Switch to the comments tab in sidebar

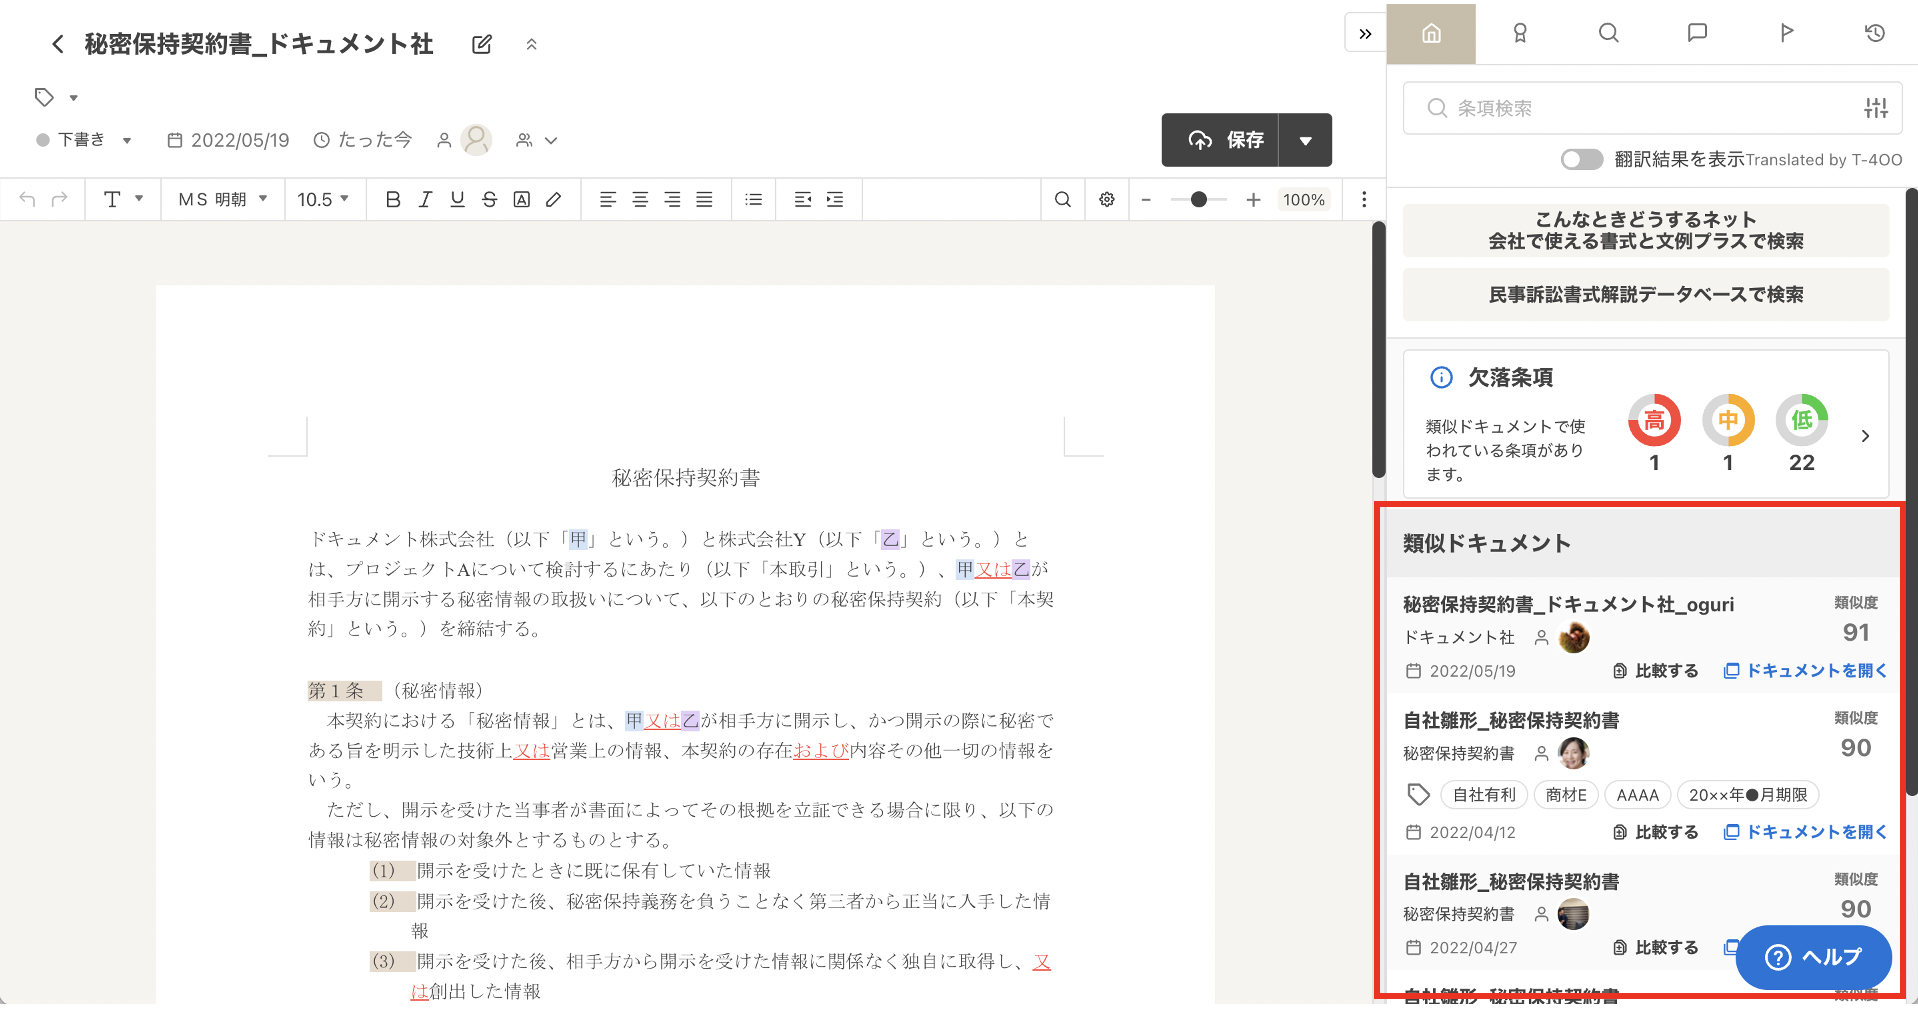1697,33
